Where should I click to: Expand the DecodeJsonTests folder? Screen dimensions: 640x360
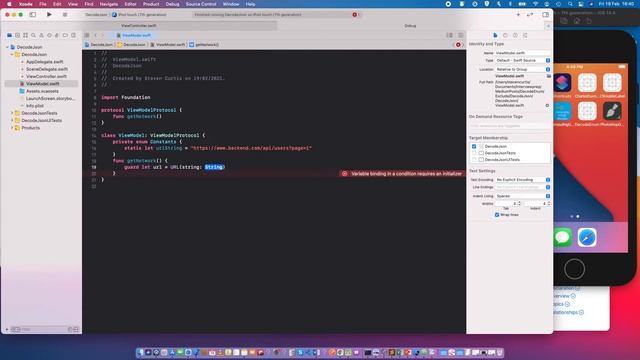pyautogui.click(x=12, y=113)
